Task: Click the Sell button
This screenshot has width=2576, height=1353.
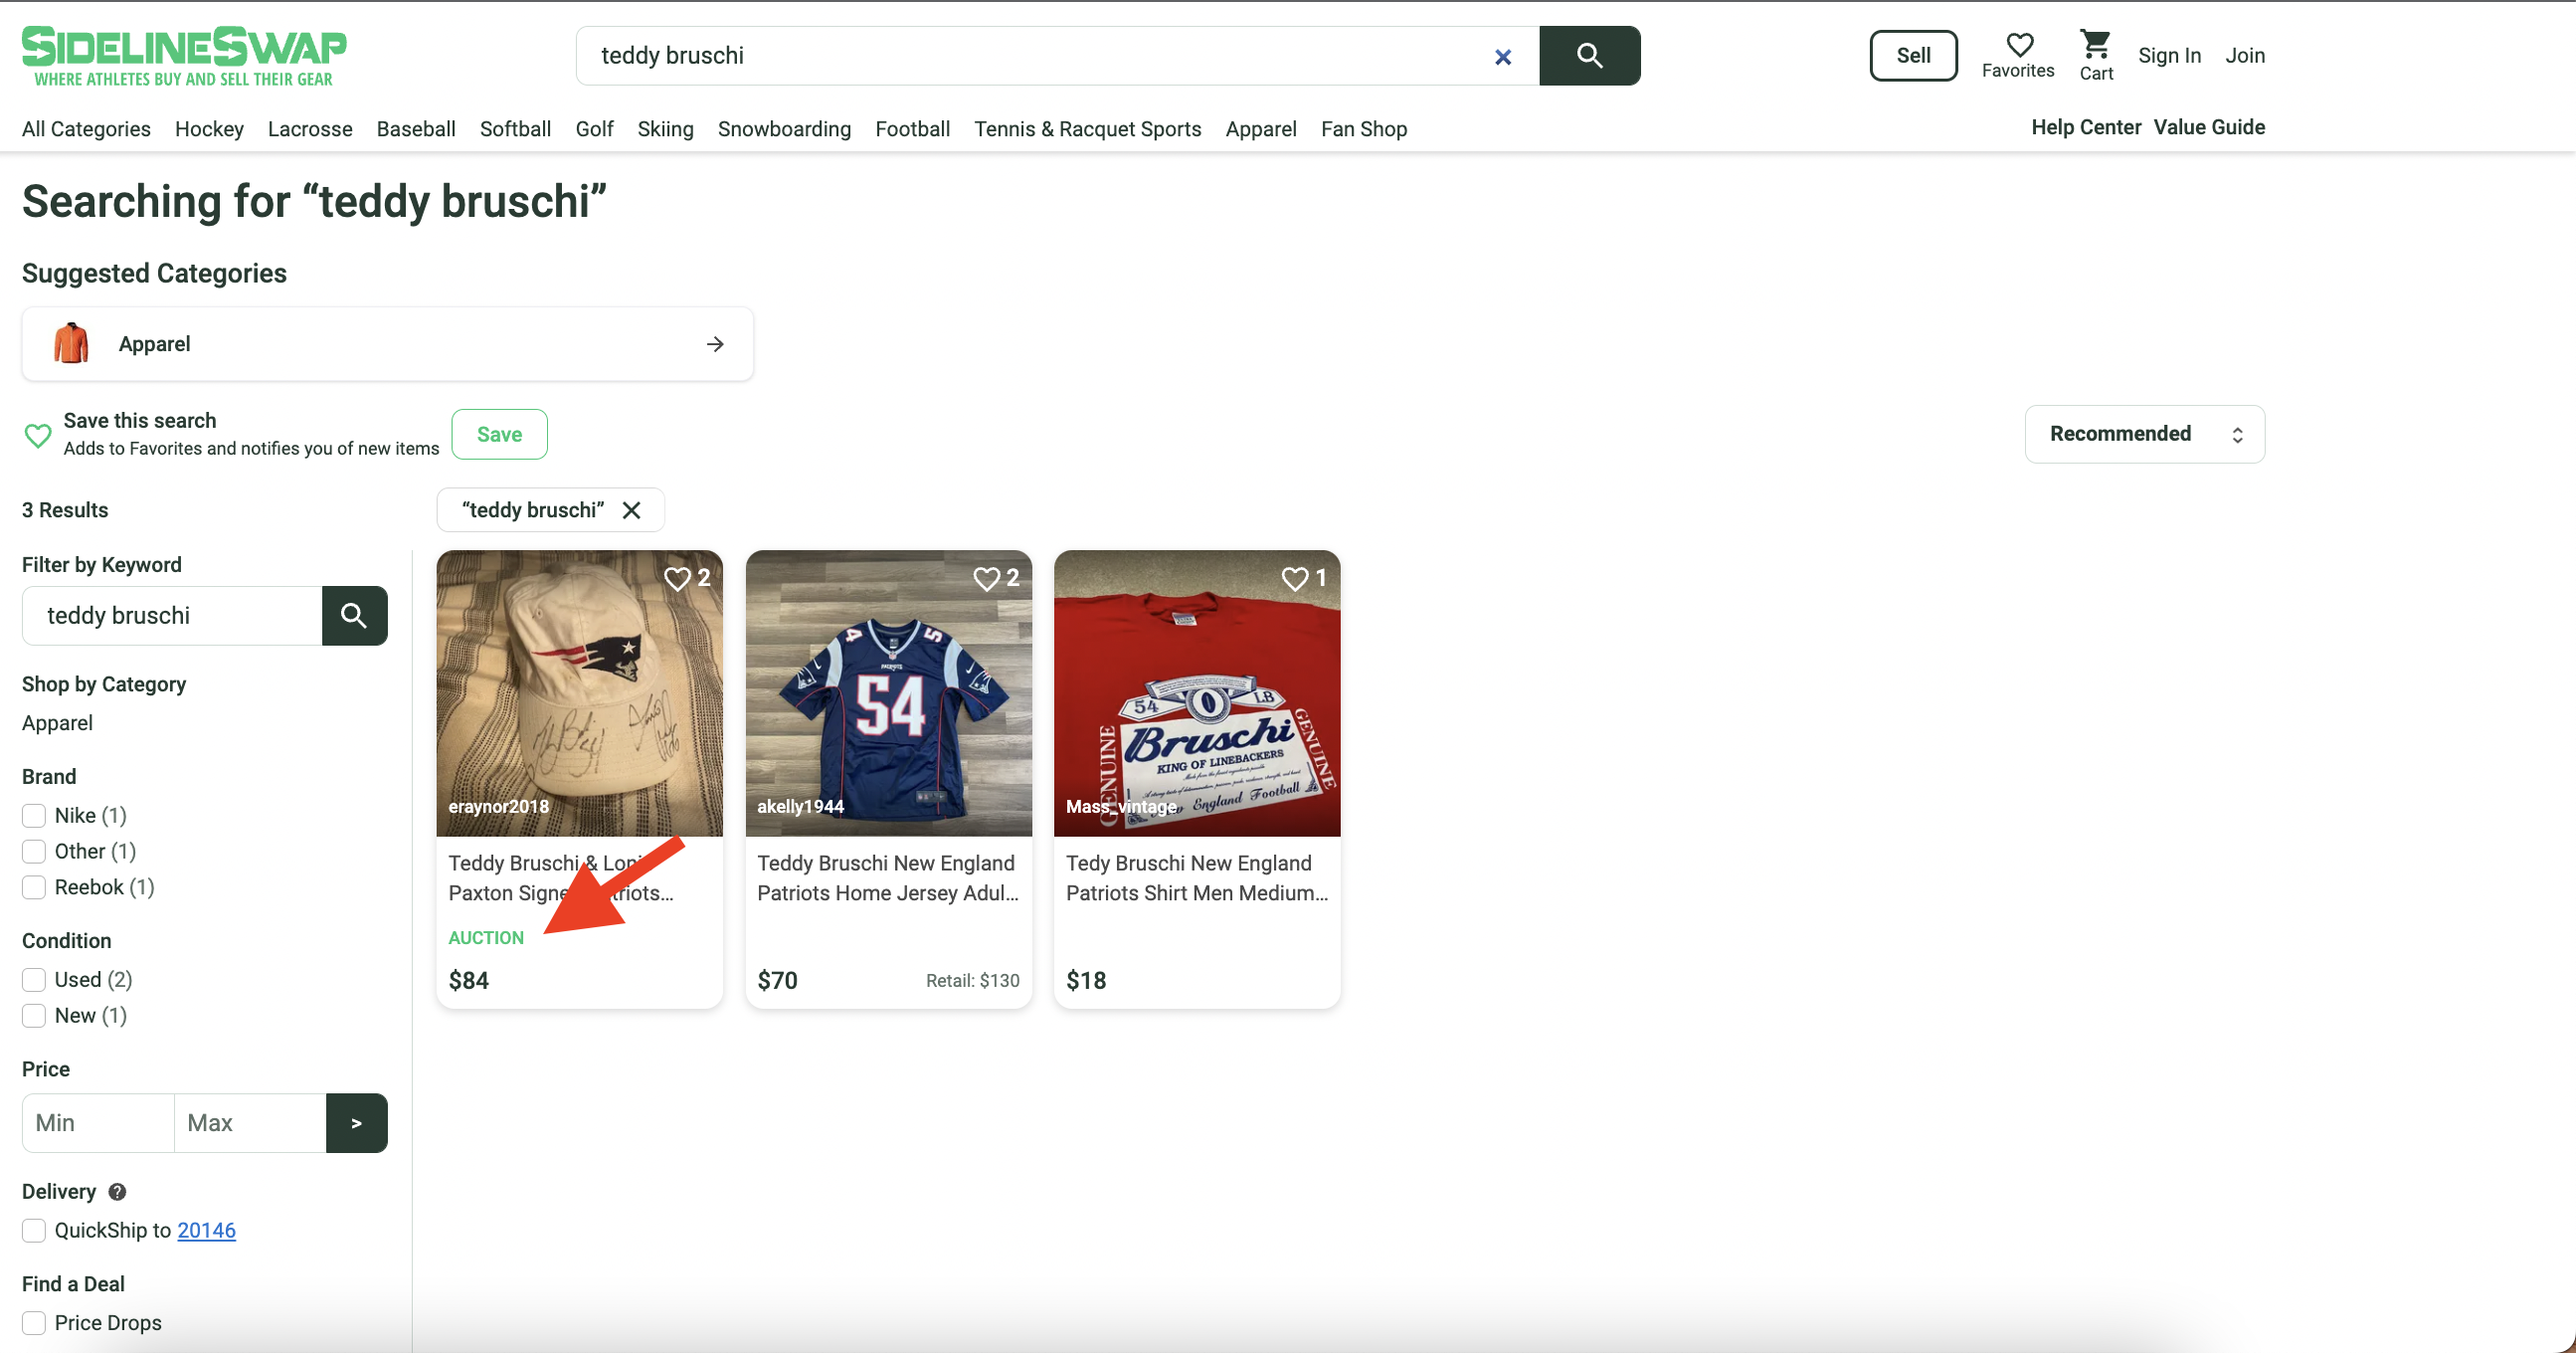Action: tap(1913, 56)
